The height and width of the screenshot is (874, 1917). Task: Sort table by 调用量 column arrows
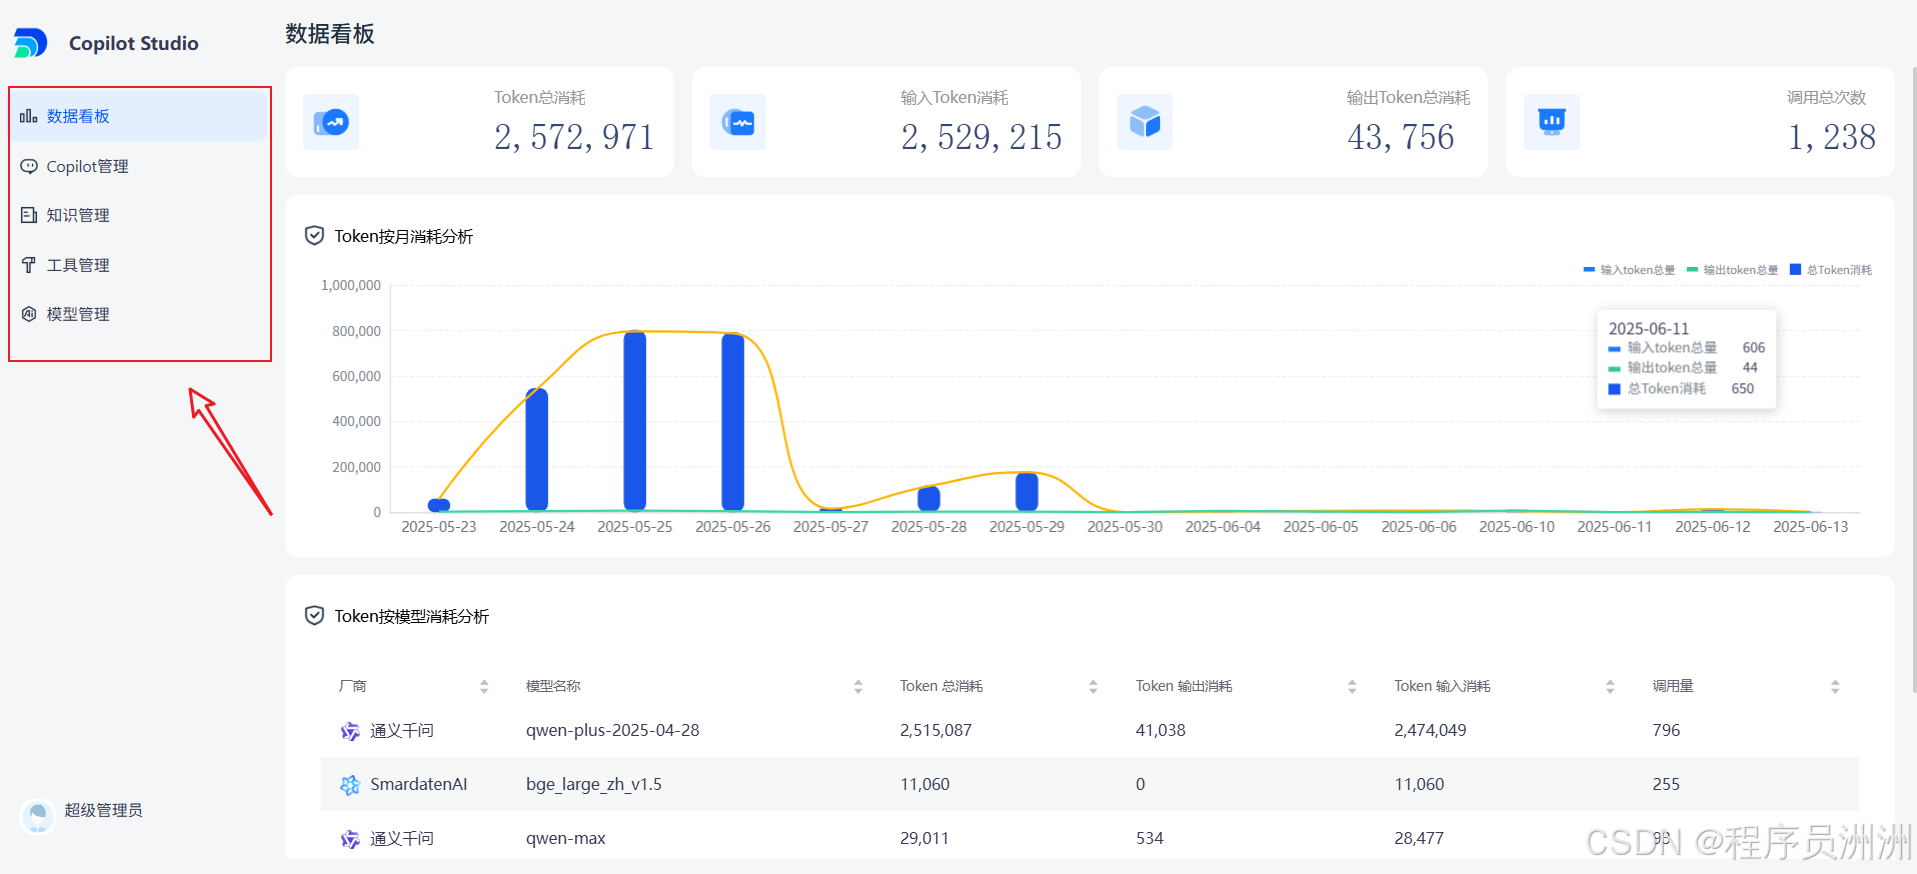[1835, 687]
